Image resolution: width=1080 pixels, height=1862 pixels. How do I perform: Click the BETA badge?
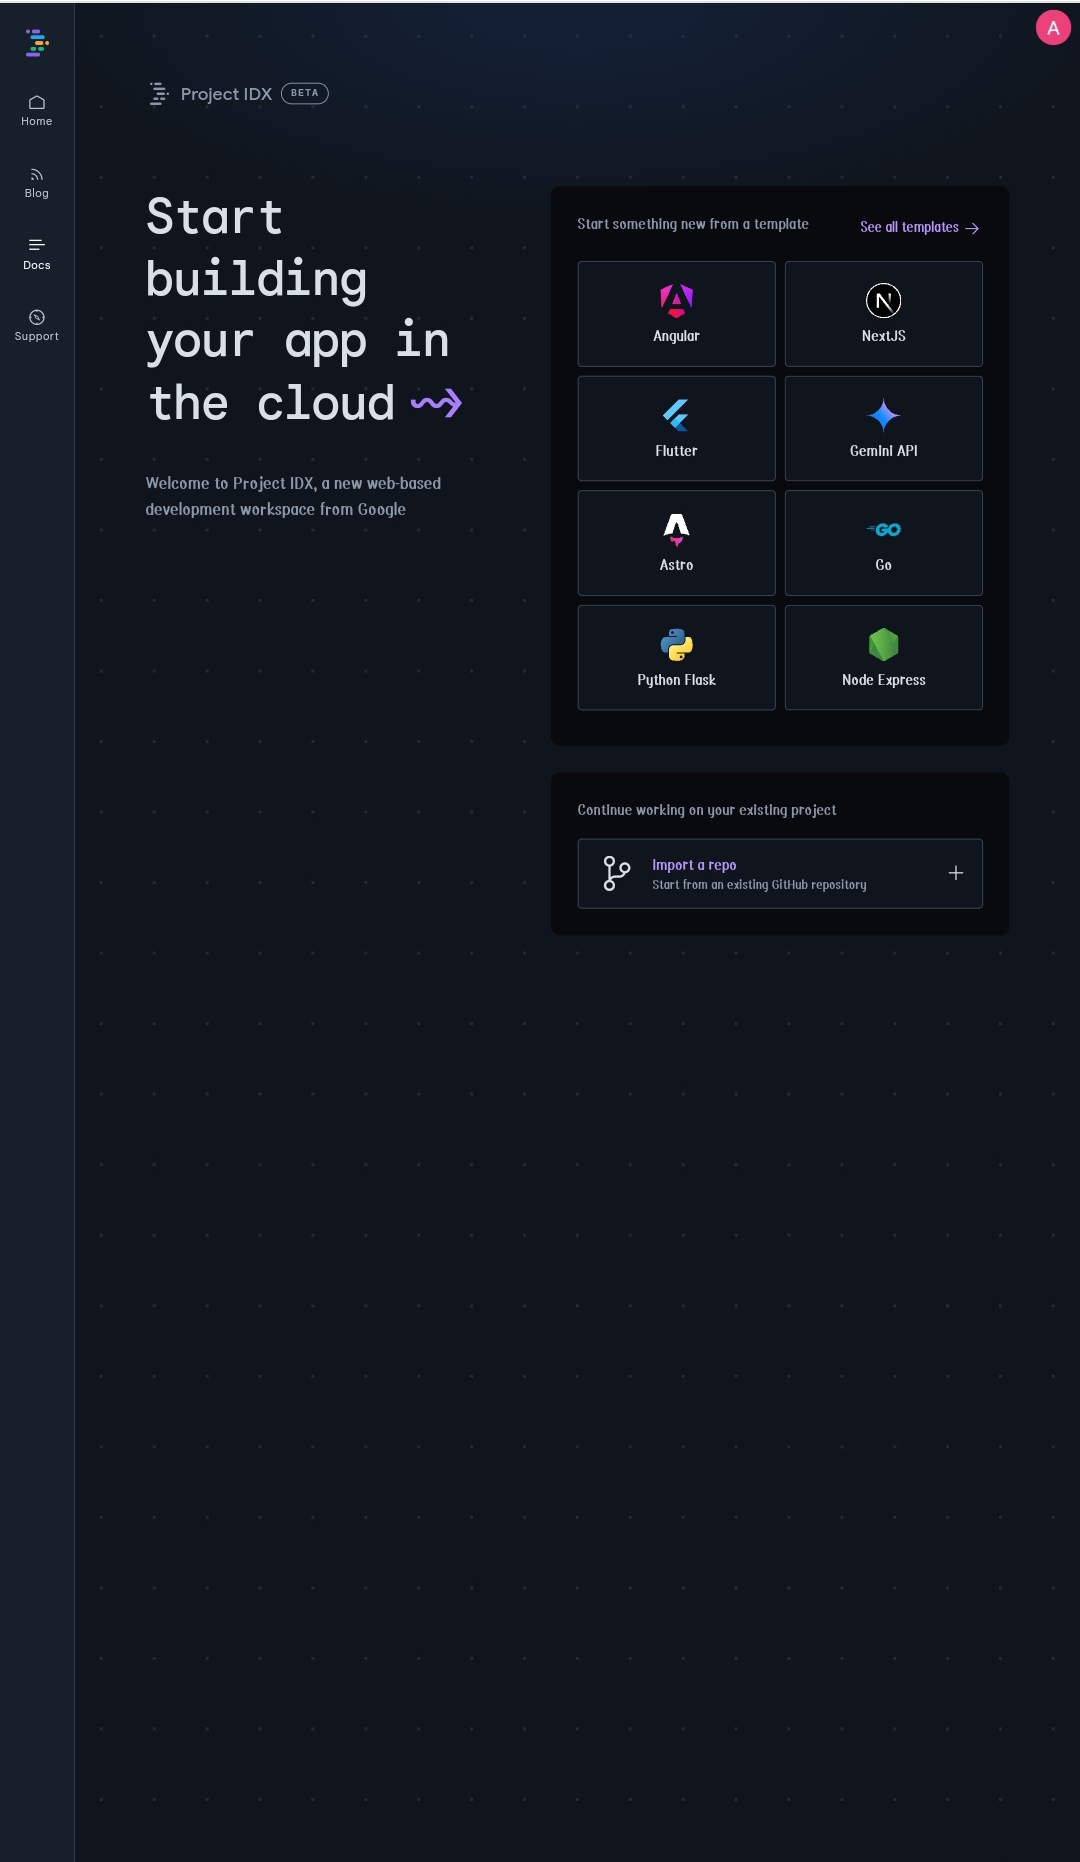tap(304, 93)
